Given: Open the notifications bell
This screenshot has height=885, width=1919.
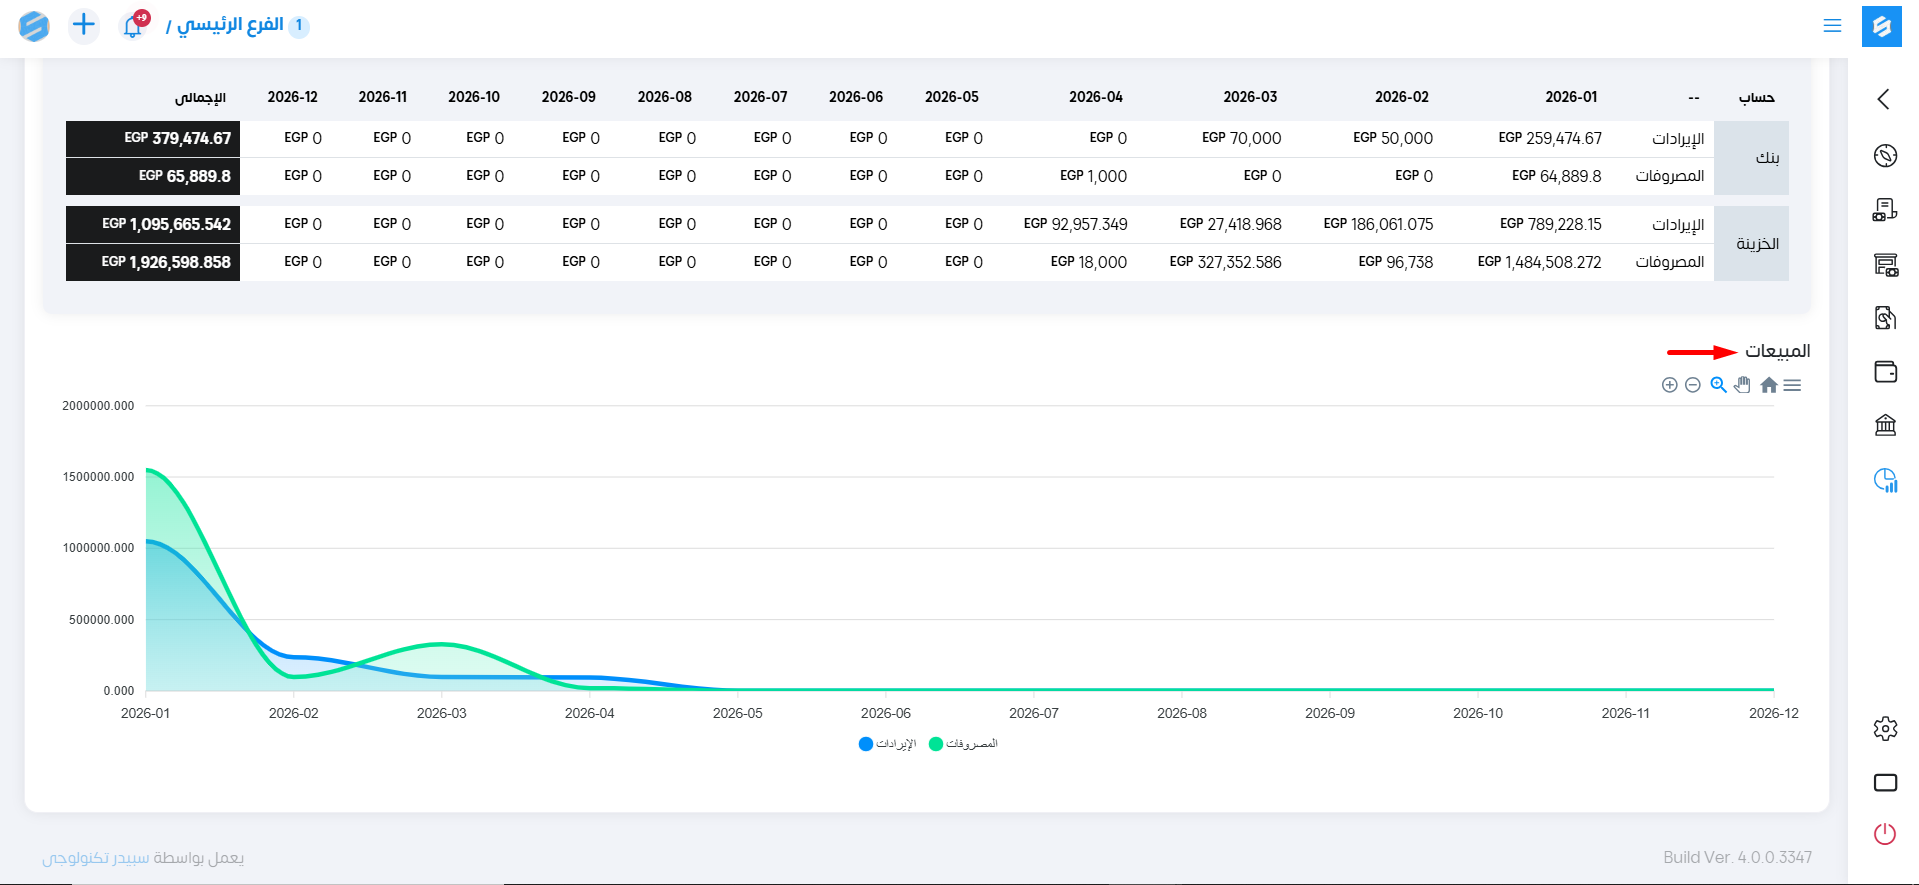Looking at the screenshot, I should [132, 26].
